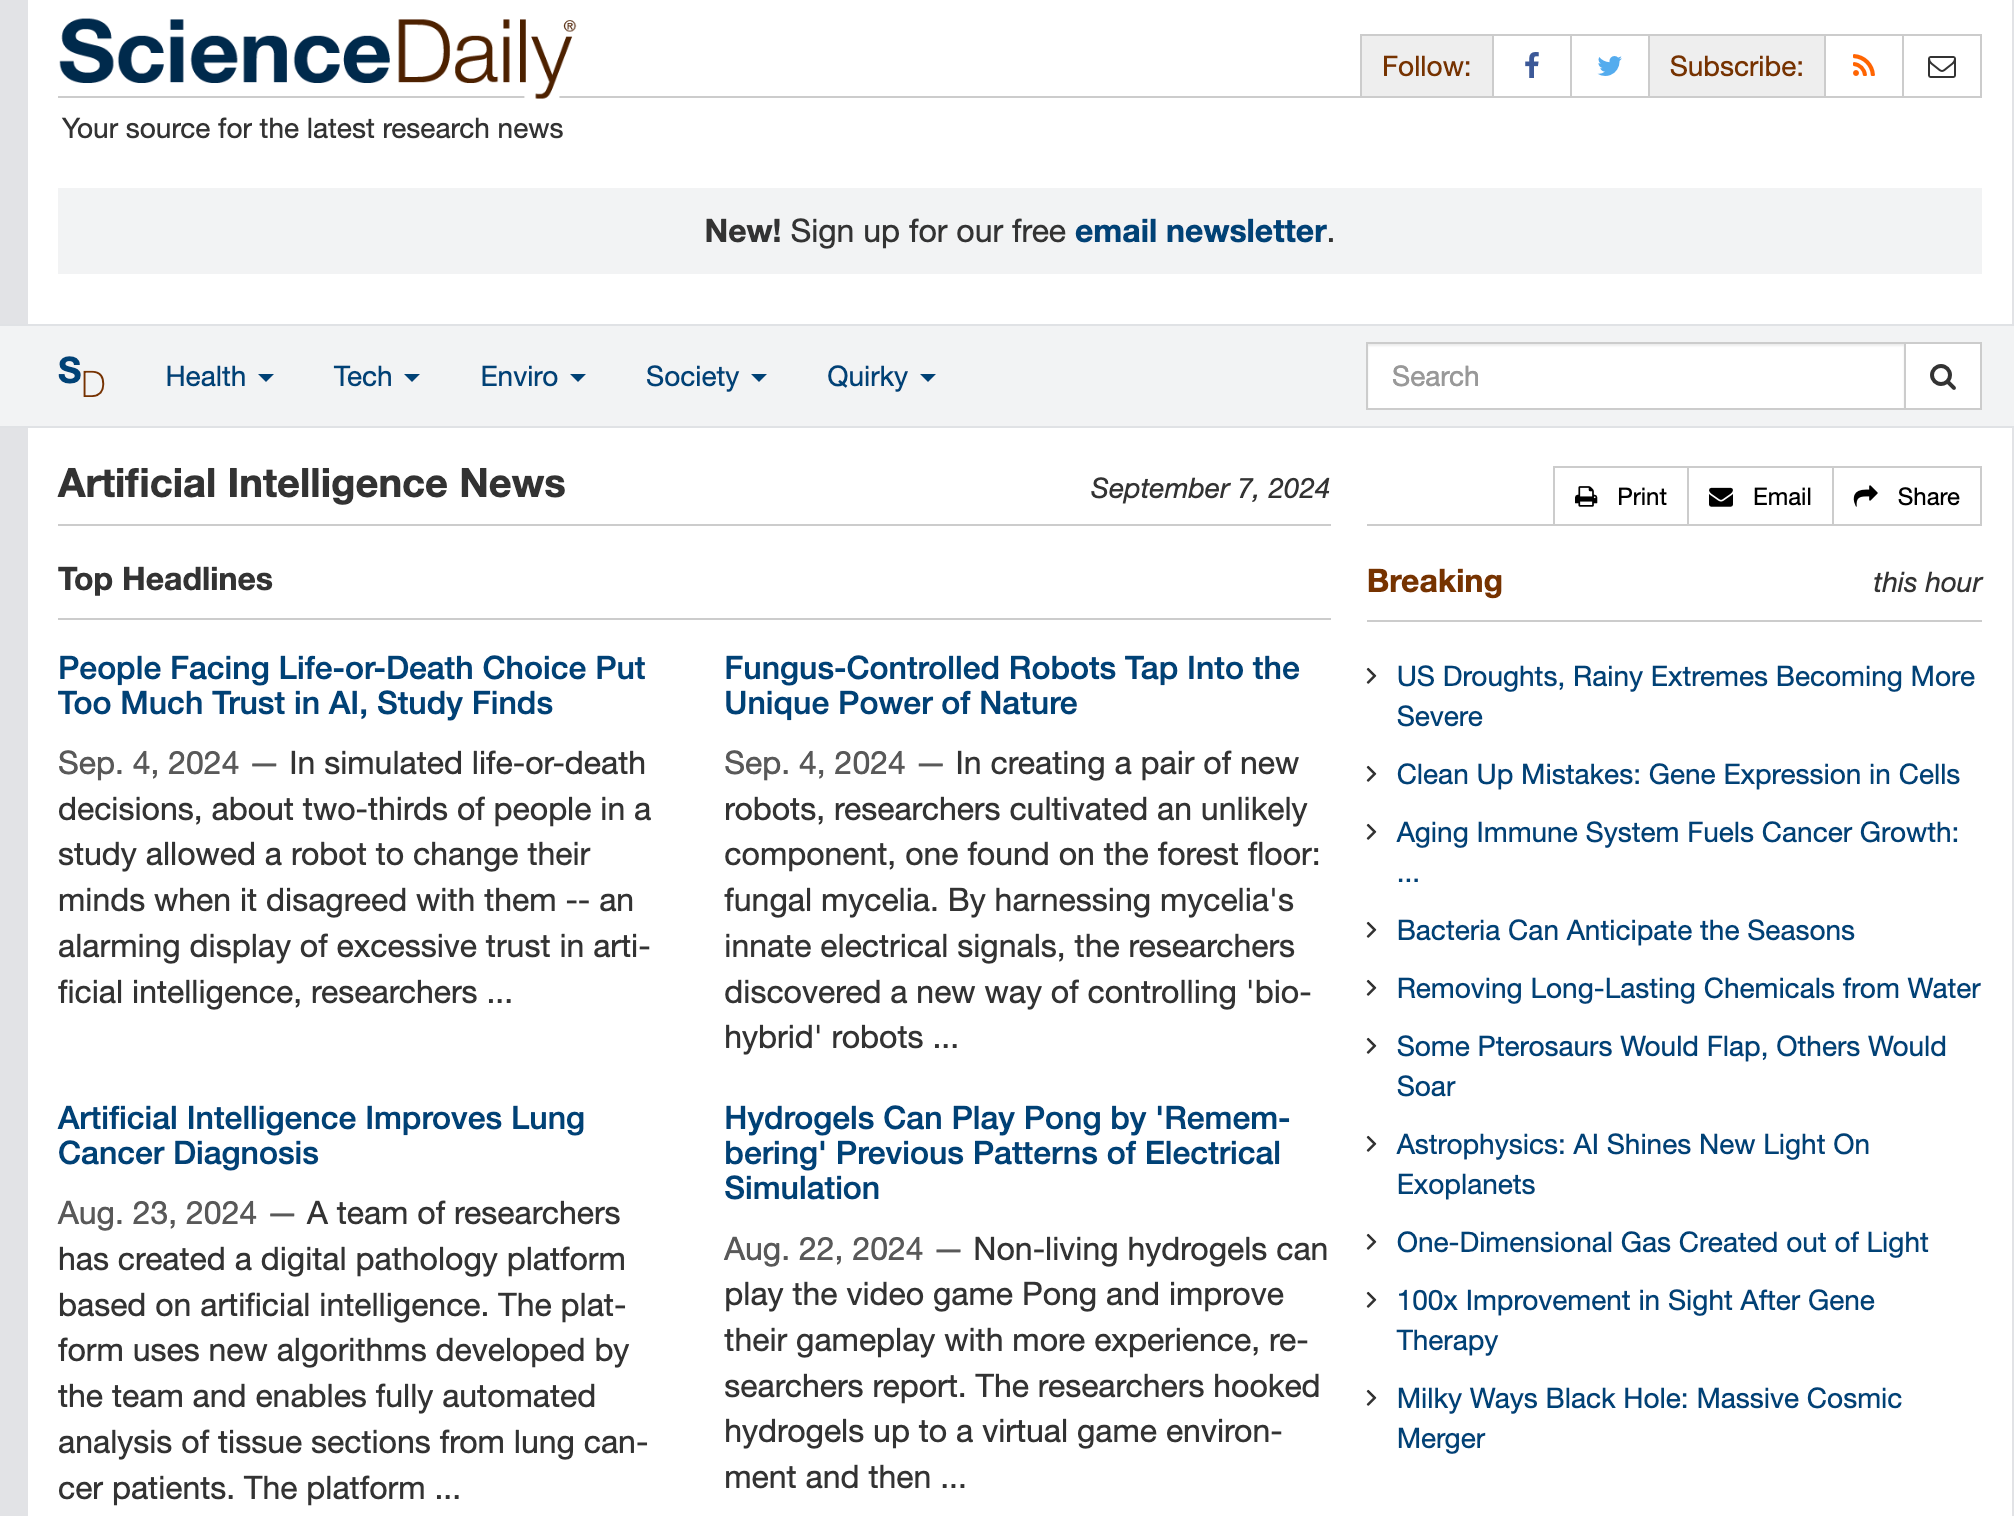Open 'Removing Long-Lasting Chemicals from Water'
The width and height of the screenshot is (2014, 1516).
coord(1688,988)
